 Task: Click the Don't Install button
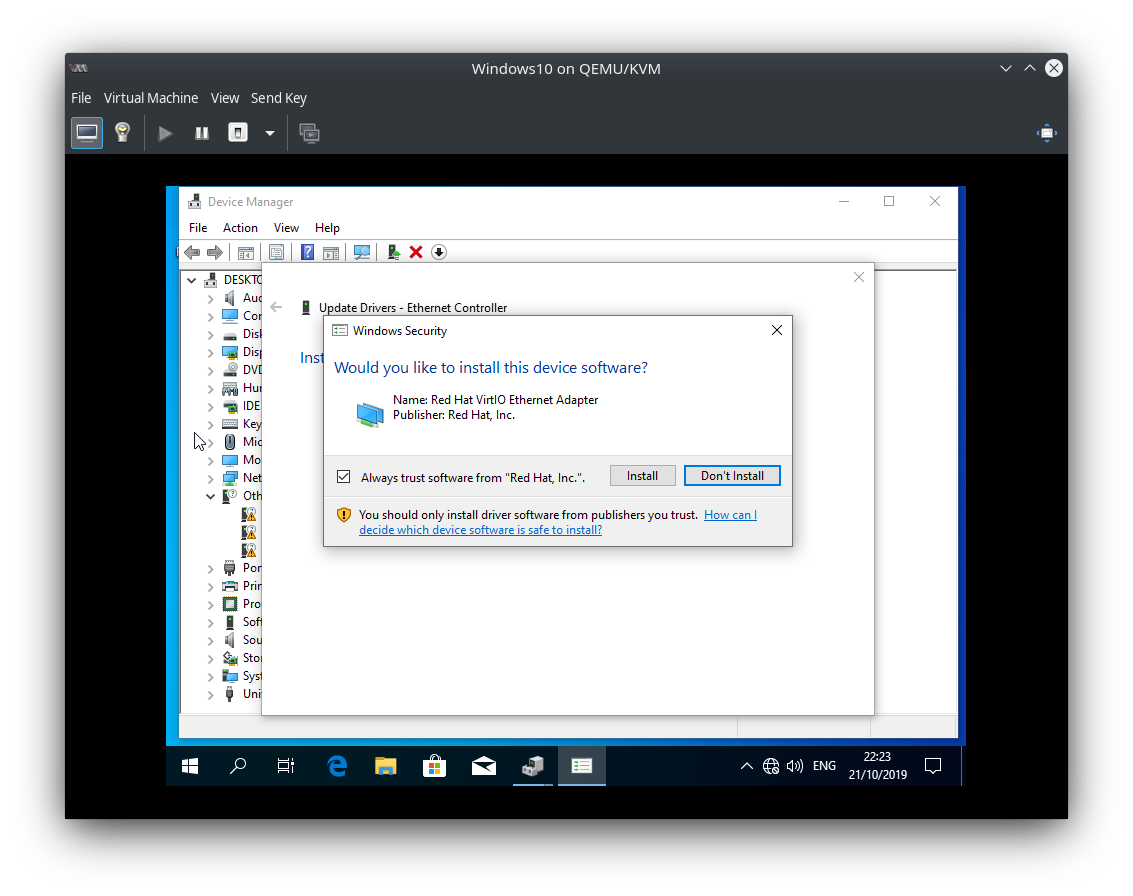click(732, 476)
